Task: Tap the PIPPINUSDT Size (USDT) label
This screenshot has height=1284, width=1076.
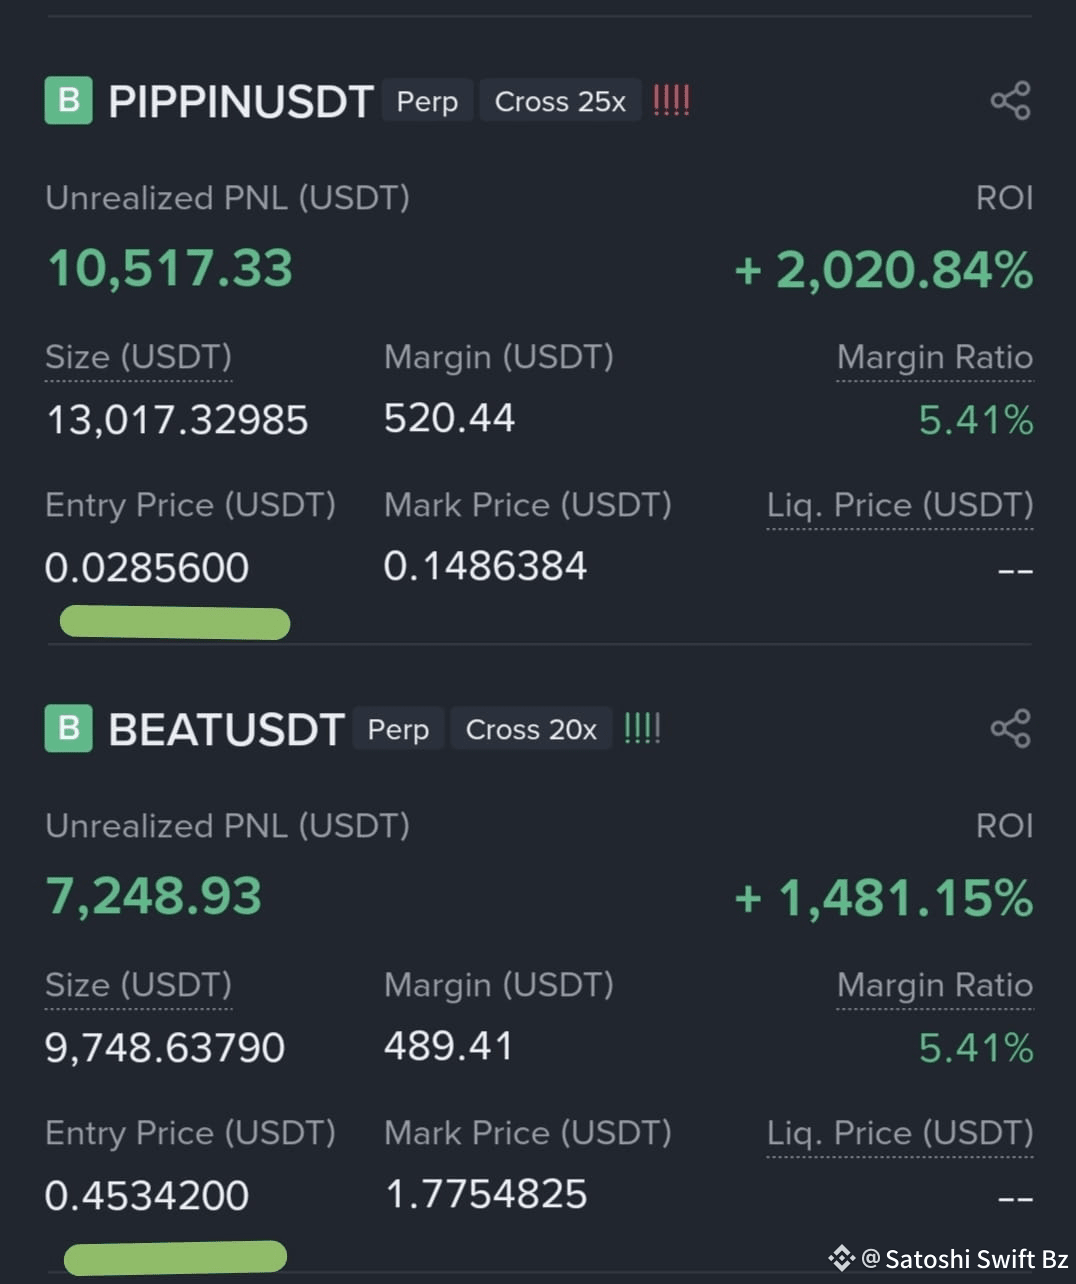Action: (139, 358)
